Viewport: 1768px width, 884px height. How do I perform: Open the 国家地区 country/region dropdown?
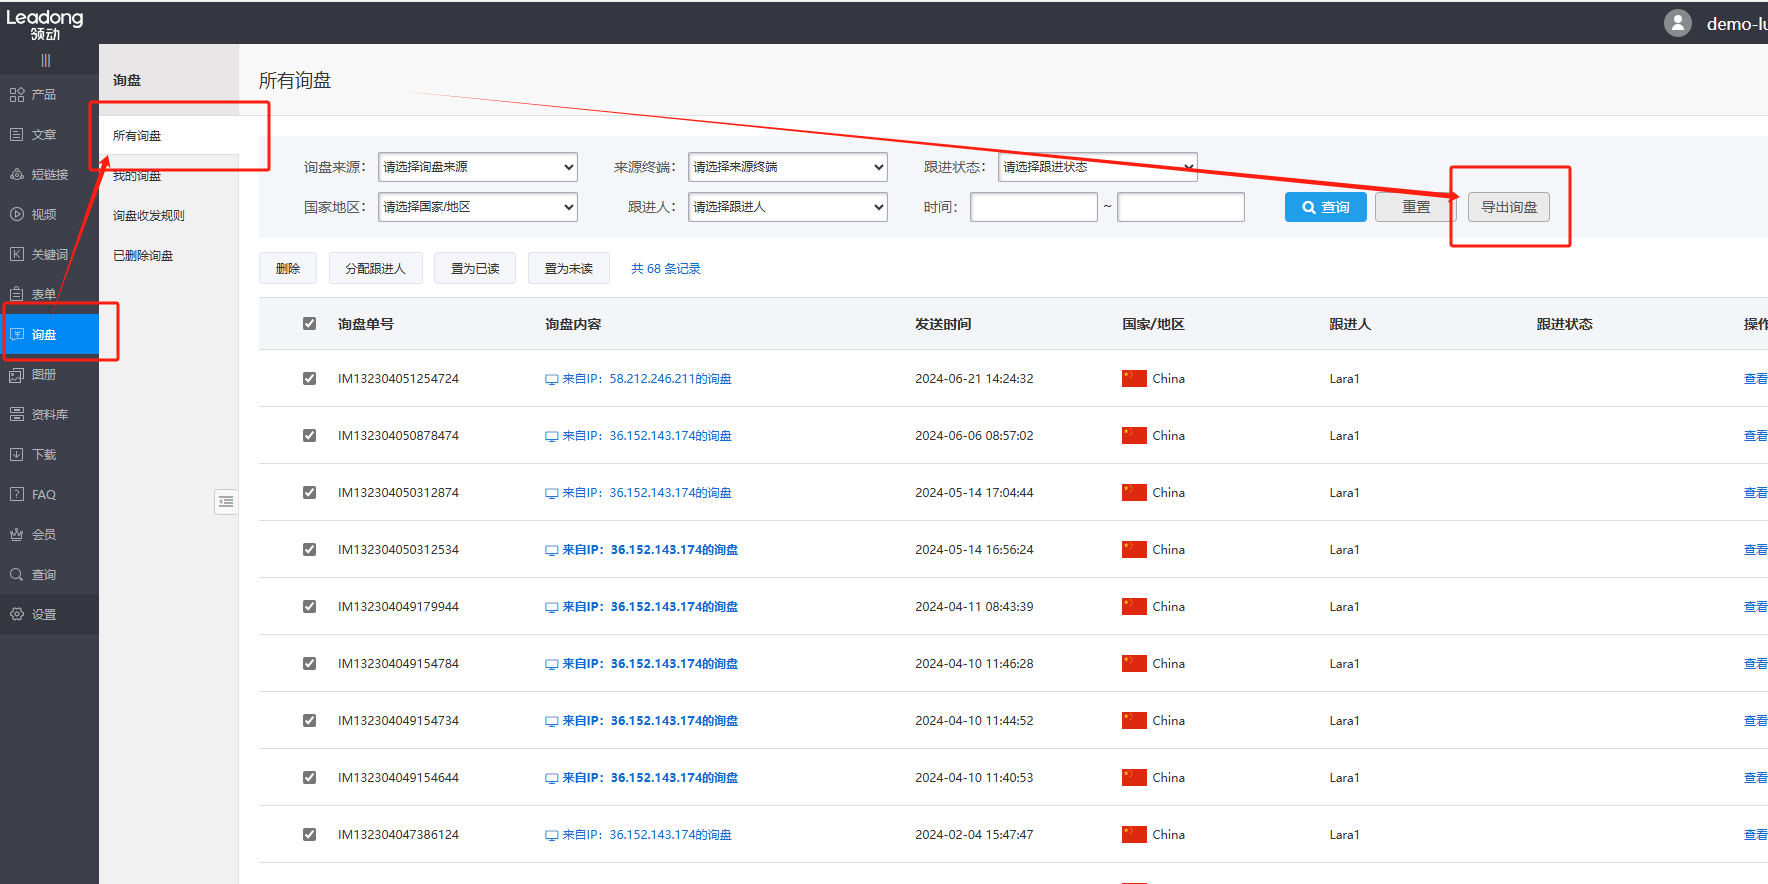coord(478,207)
